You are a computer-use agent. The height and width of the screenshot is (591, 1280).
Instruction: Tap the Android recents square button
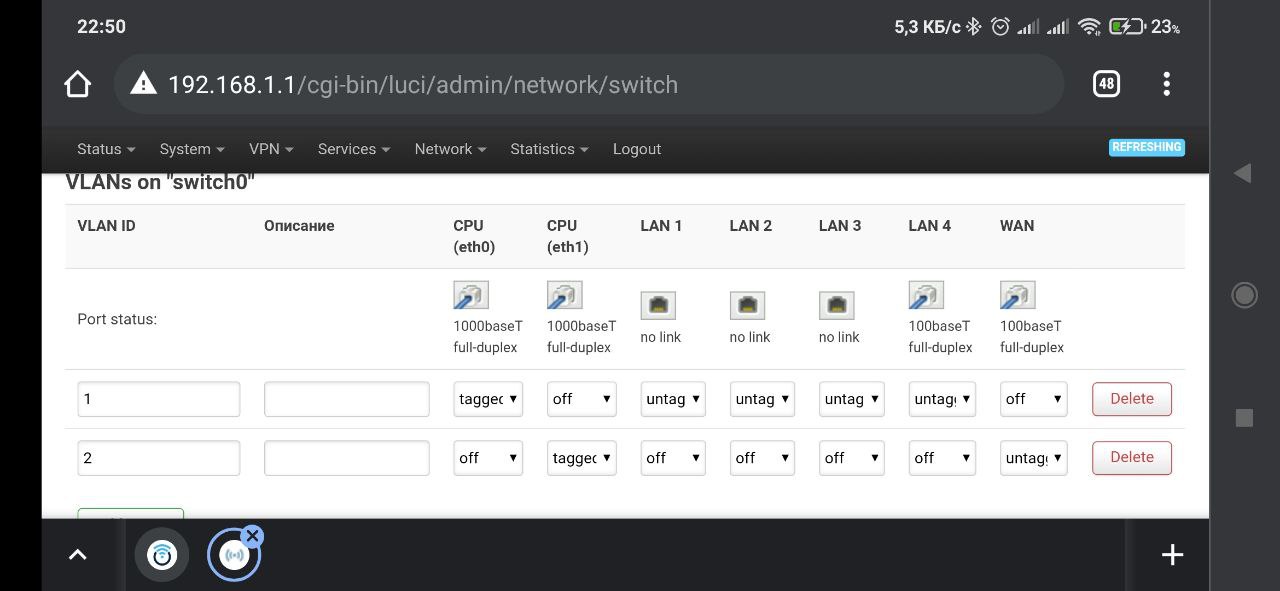1244,417
